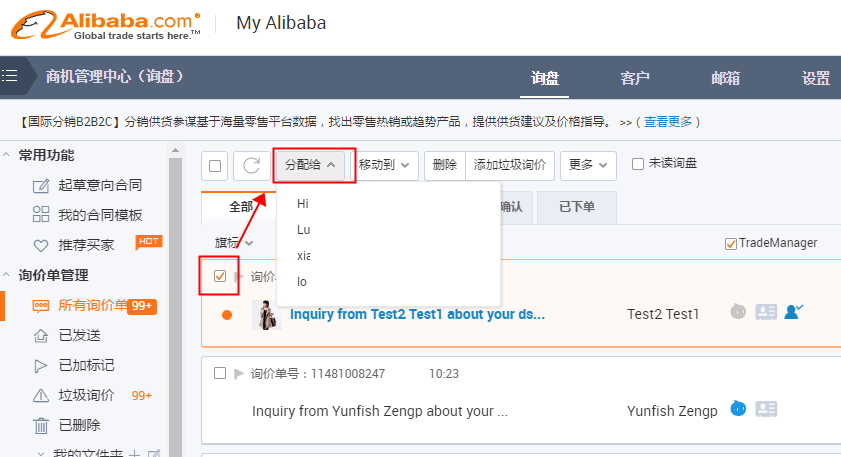Screen dimensions: 841x457
Task: Switch to the 已下单 tab
Action: tap(576, 207)
